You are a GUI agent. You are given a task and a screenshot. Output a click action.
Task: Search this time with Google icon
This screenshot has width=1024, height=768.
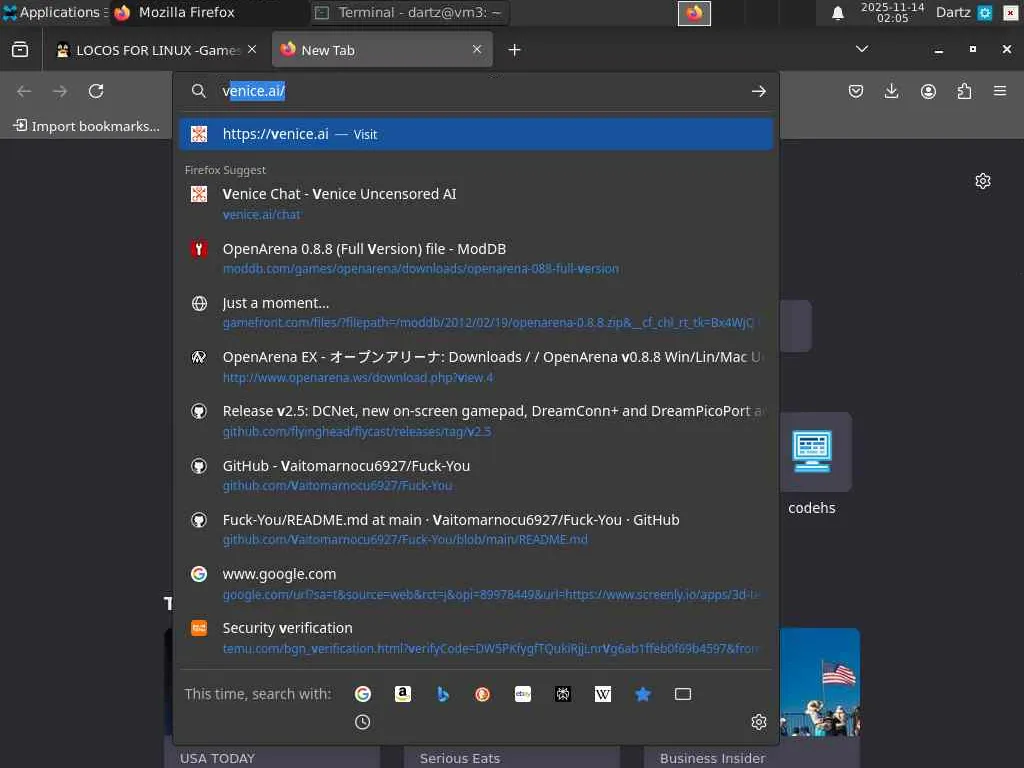362,694
